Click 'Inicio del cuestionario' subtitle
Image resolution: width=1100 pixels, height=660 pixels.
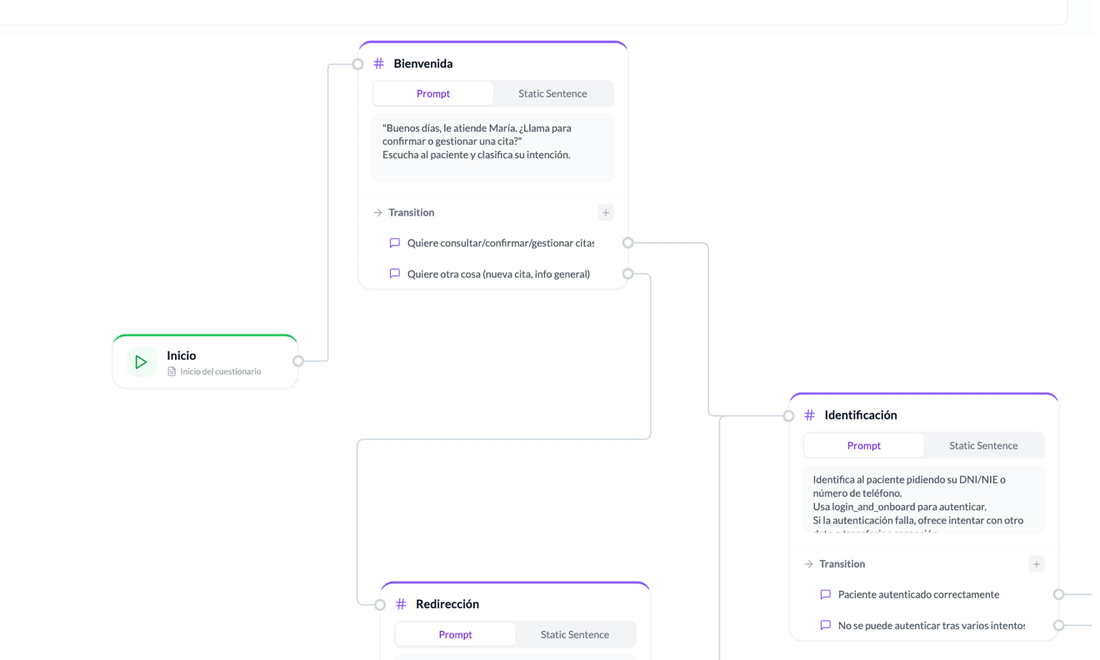coord(220,372)
